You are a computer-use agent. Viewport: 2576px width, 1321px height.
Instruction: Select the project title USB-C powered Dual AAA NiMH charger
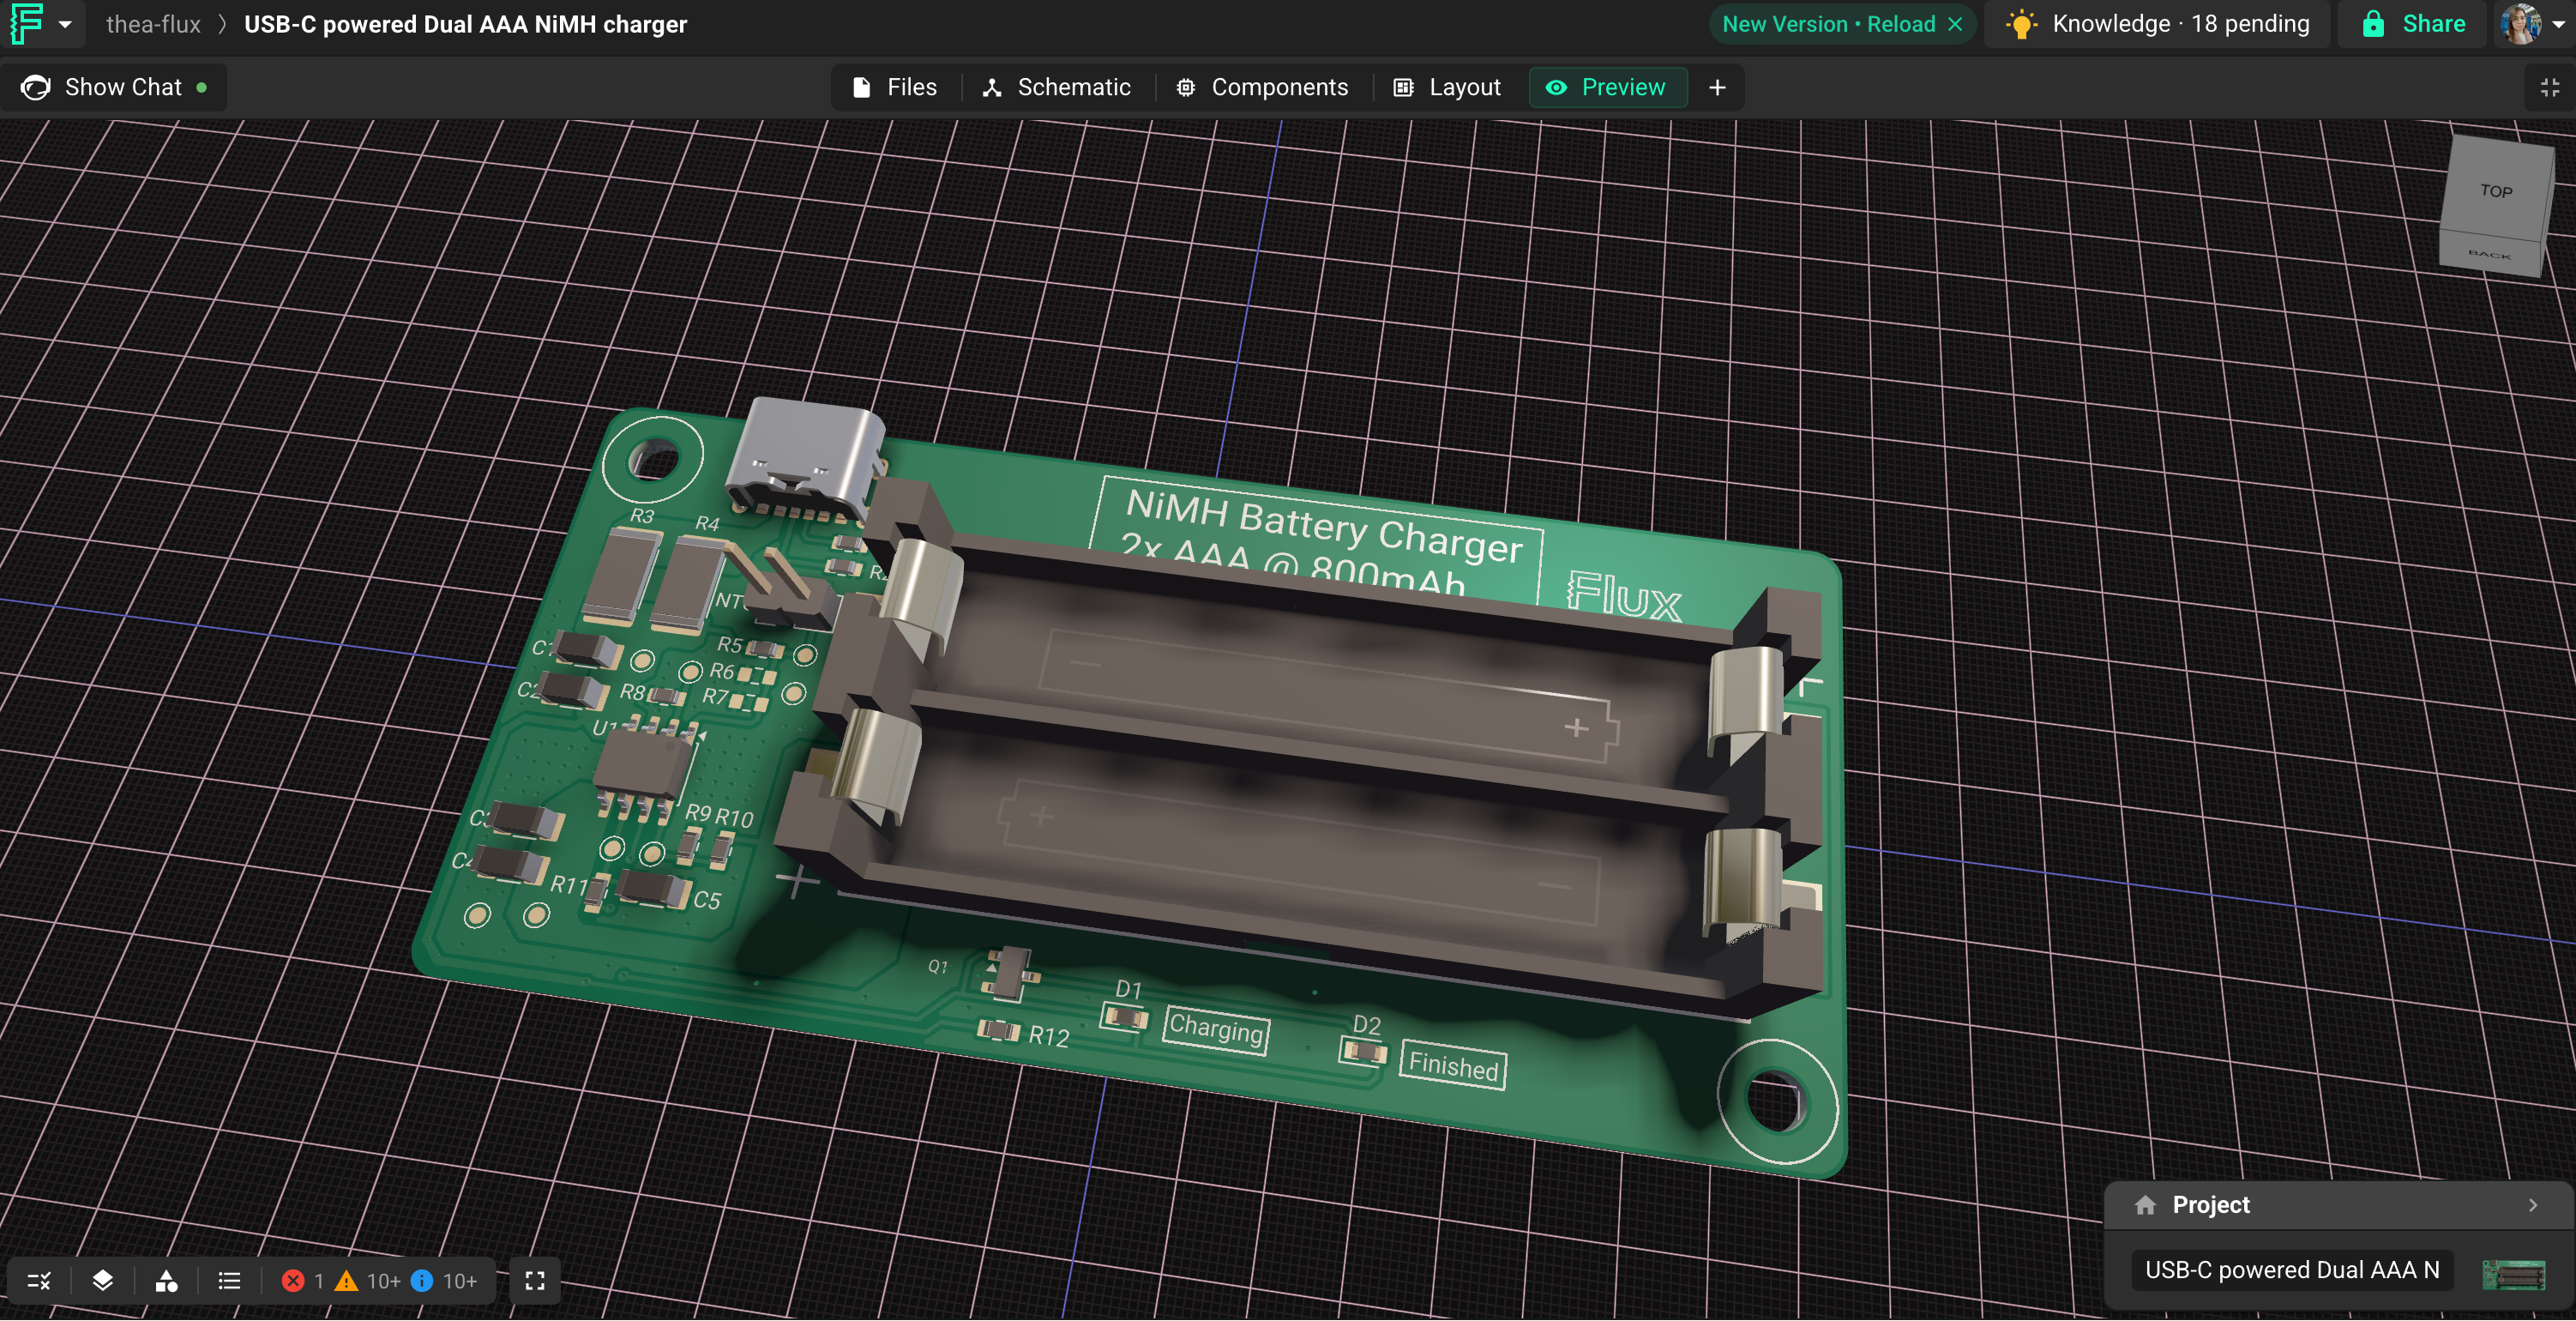(x=465, y=24)
